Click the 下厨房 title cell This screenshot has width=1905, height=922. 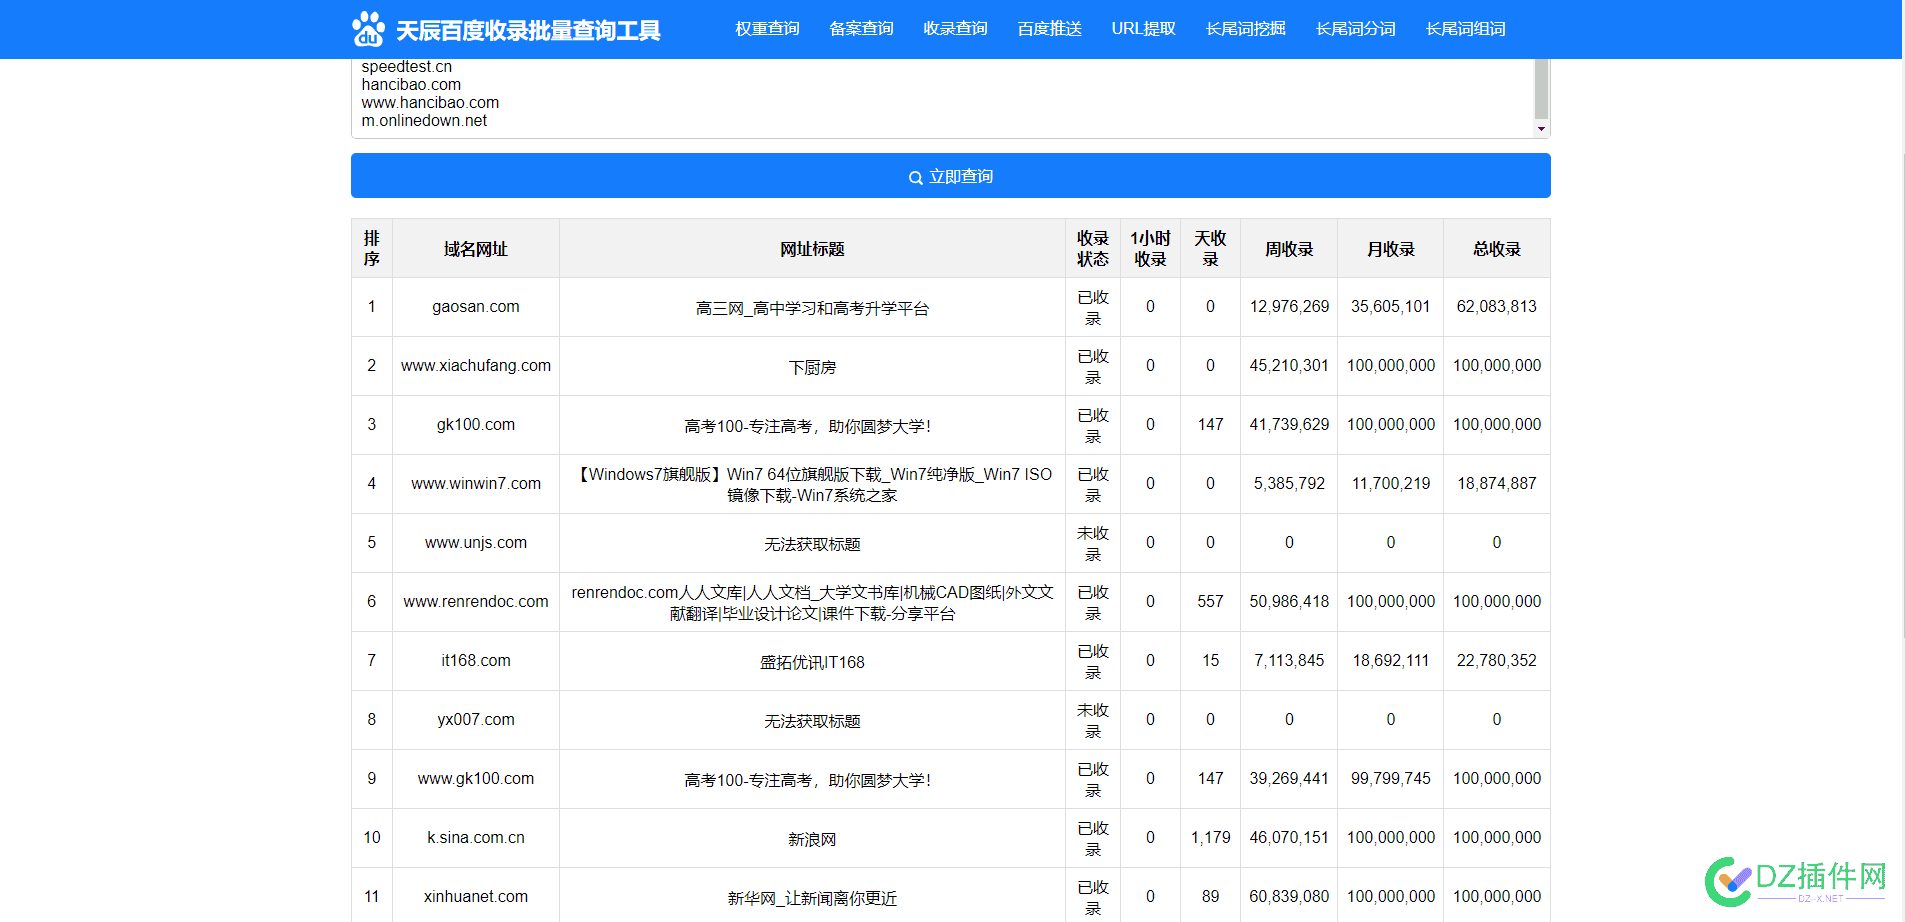[x=812, y=367]
